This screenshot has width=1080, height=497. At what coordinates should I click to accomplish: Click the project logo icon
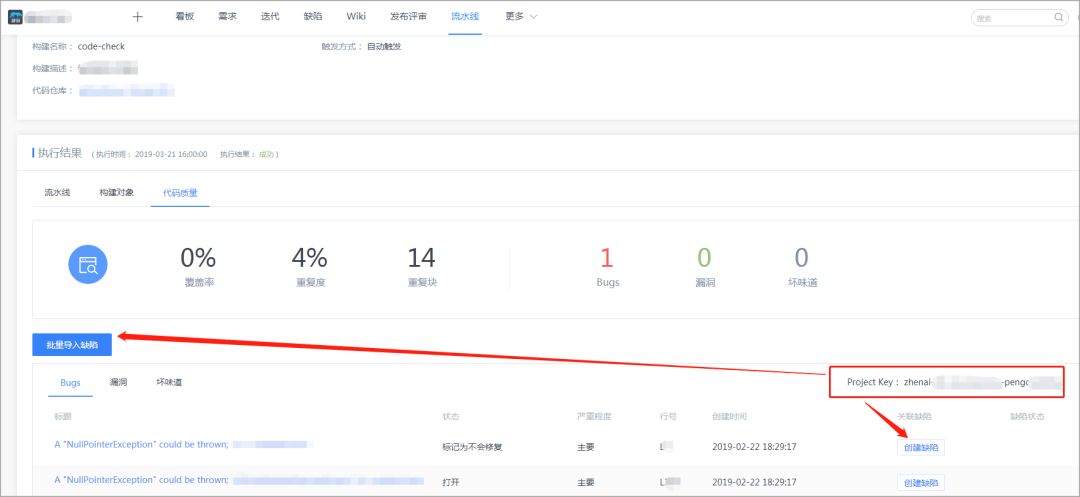pos(16,17)
